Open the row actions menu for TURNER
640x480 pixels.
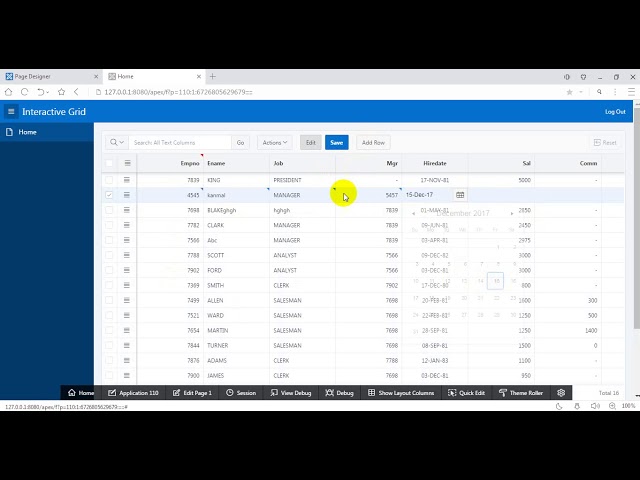[x=127, y=345]
